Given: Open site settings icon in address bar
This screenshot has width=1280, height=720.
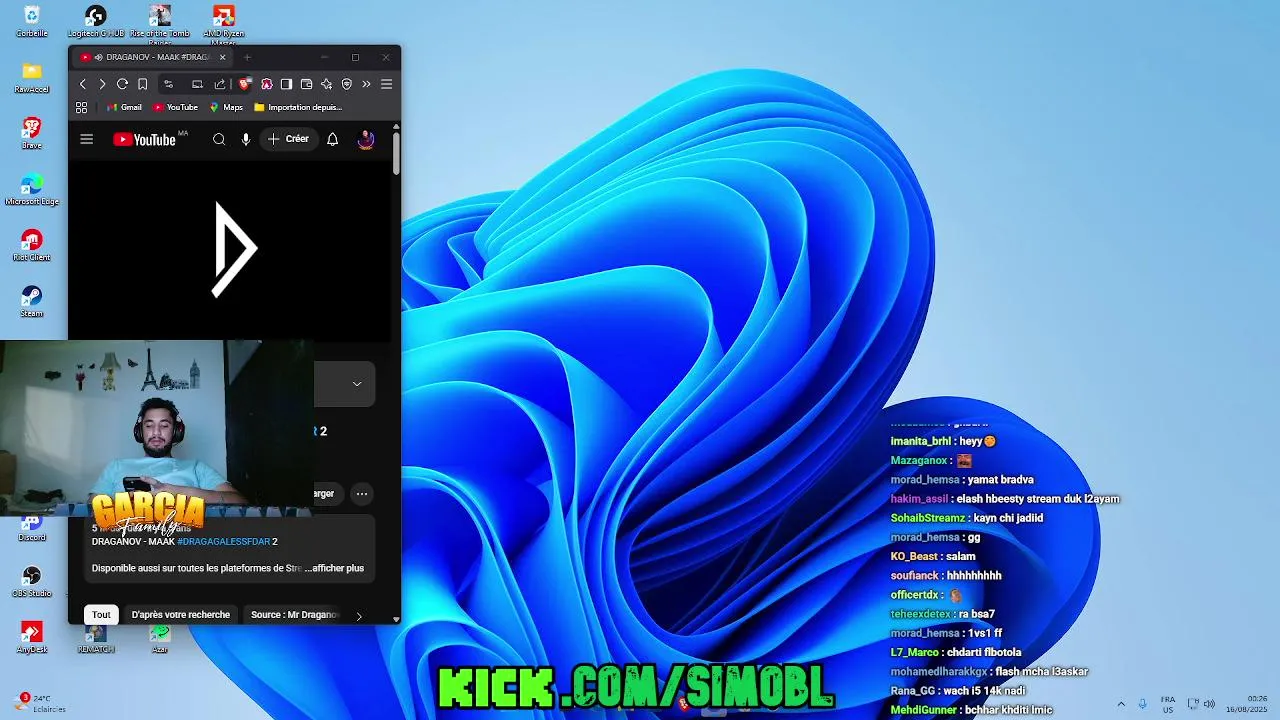Looking at the screenshot, I should 168,84.
